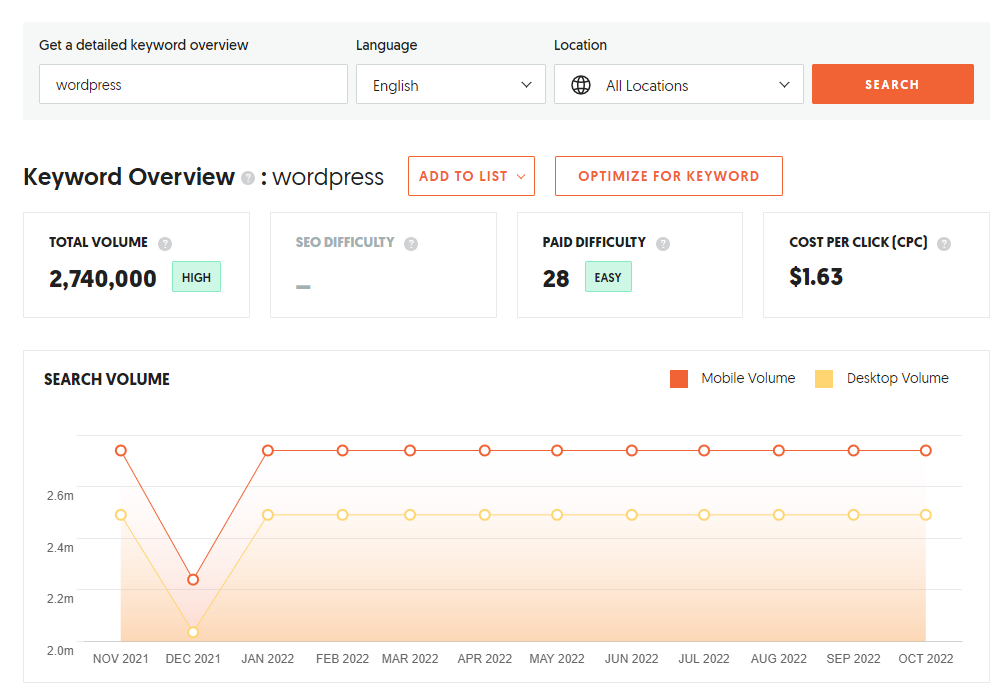Click the help icon next to Cost Per Click

[x=943, y=244]
